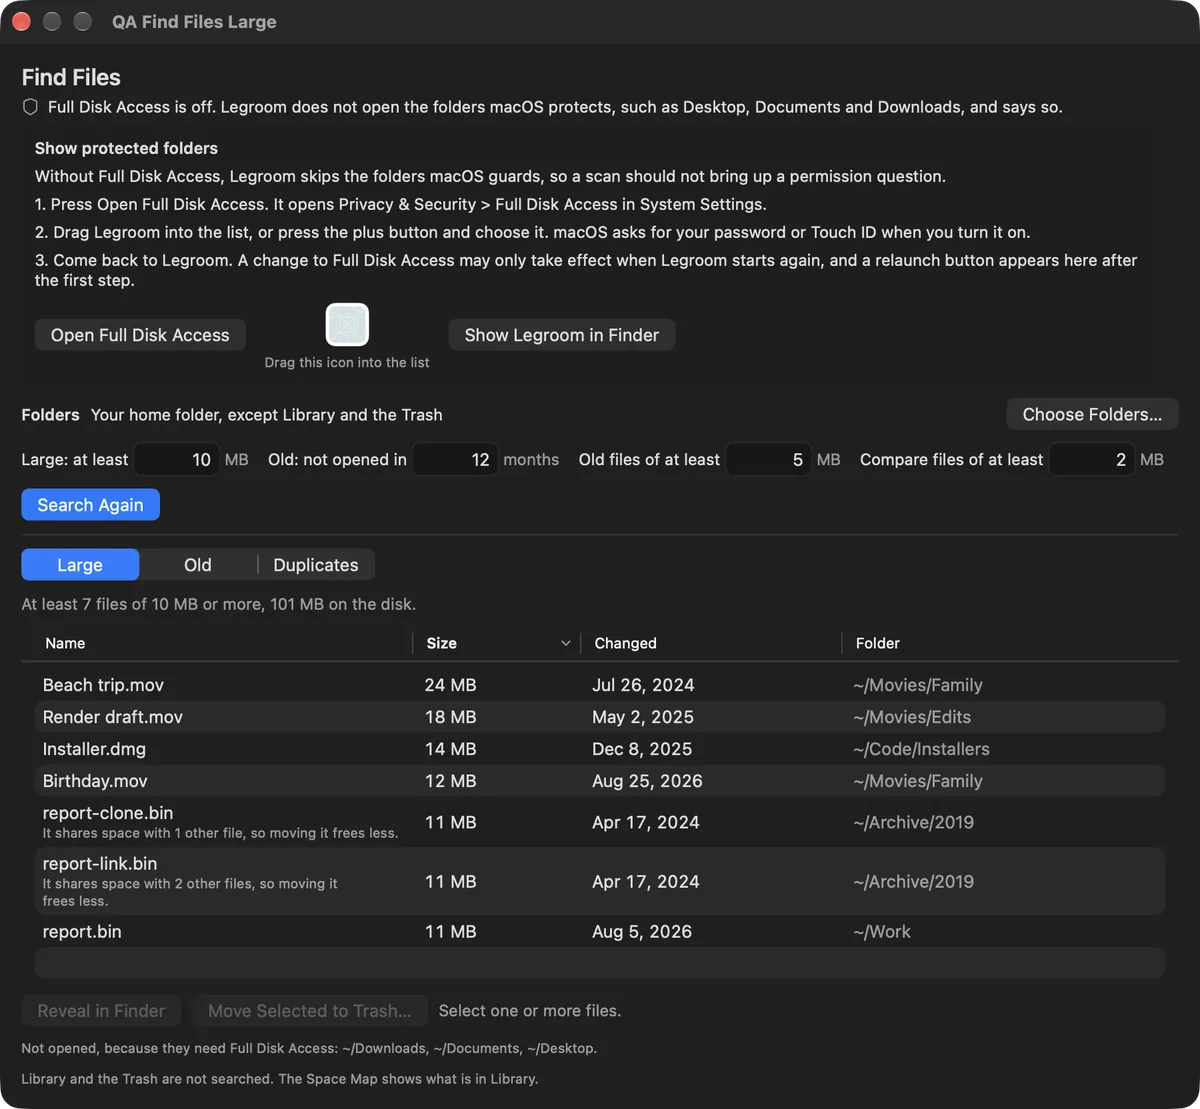Image resolution: width=1200 pixels, height=1109 pixels.
Task: Click 'Your home folder, except Library' text
Action: click(x=267, y=415)
